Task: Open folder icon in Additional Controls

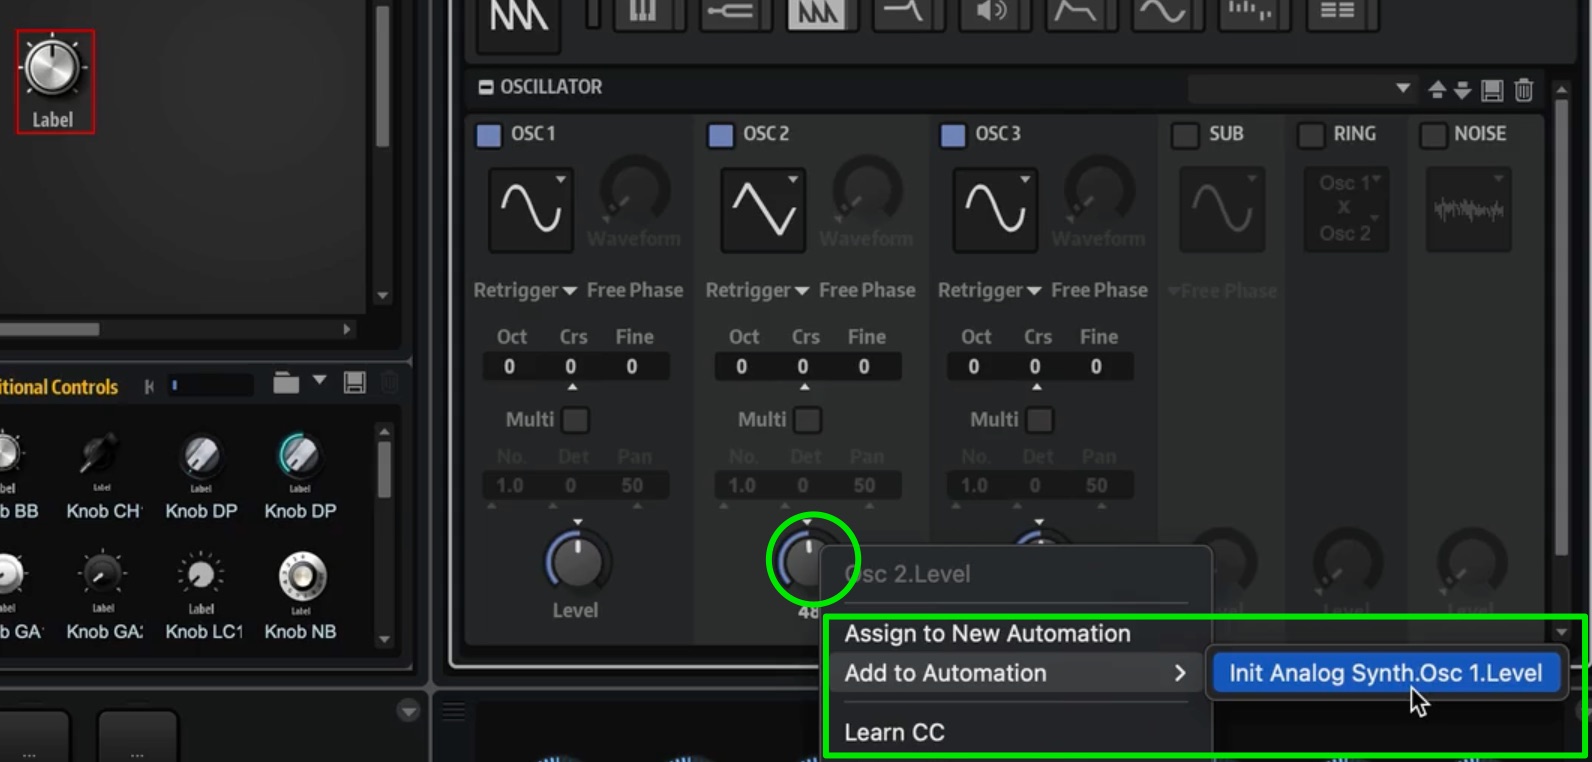Action: click(286, 383)
